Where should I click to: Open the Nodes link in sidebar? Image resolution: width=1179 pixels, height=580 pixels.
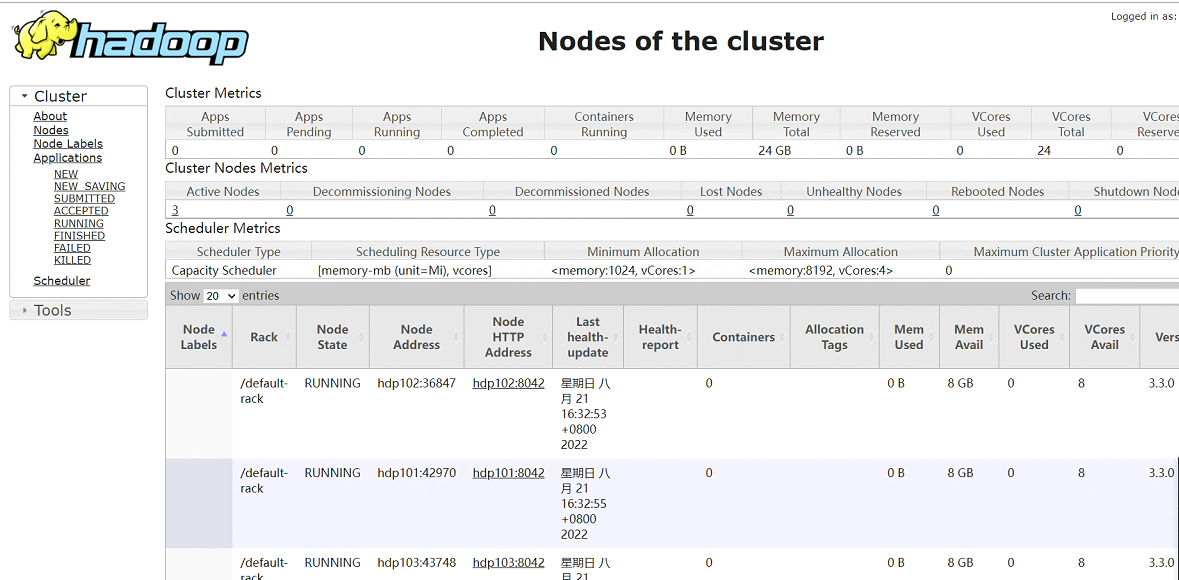coord(51,130)
